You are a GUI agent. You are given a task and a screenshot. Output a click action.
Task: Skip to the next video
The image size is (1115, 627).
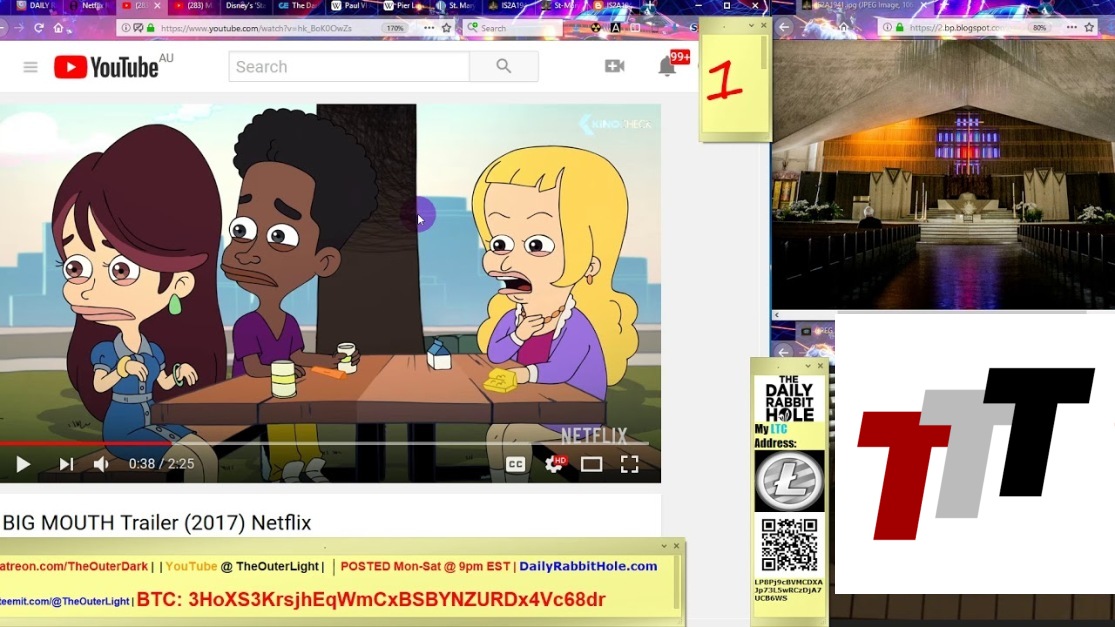coord(66,464)
